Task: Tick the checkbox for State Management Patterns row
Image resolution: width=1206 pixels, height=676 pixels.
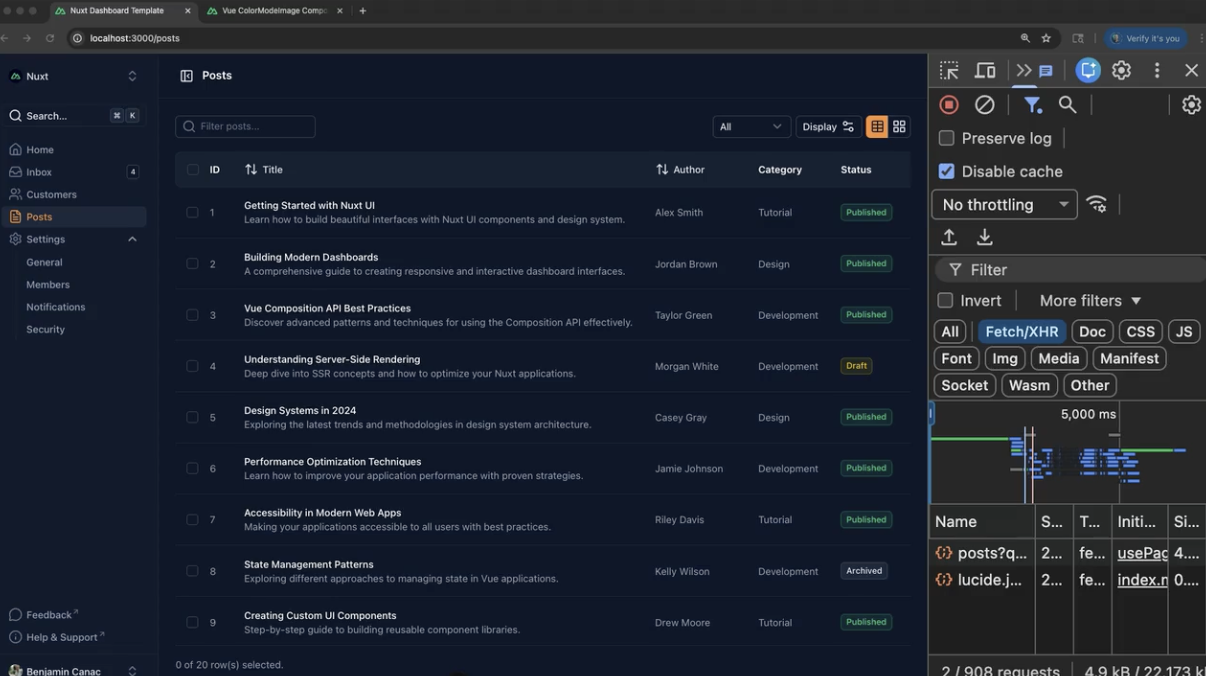Action: click(x=192, y=571)
